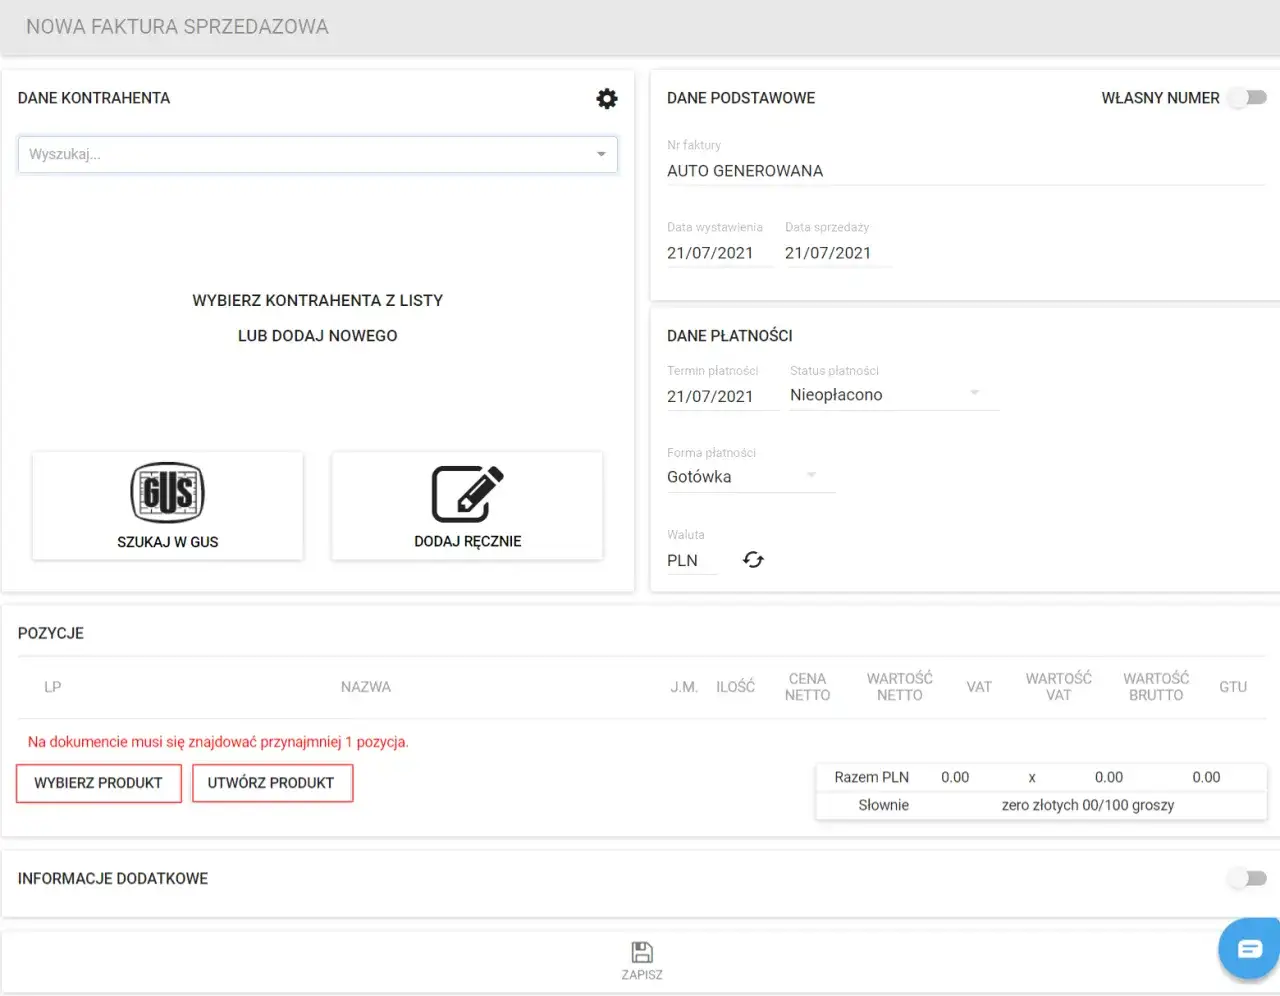Screen dimensions: 1280x996
Task: Select the Data sprzedaży date field
Action: pyautogui.click(x=837, y=253)
